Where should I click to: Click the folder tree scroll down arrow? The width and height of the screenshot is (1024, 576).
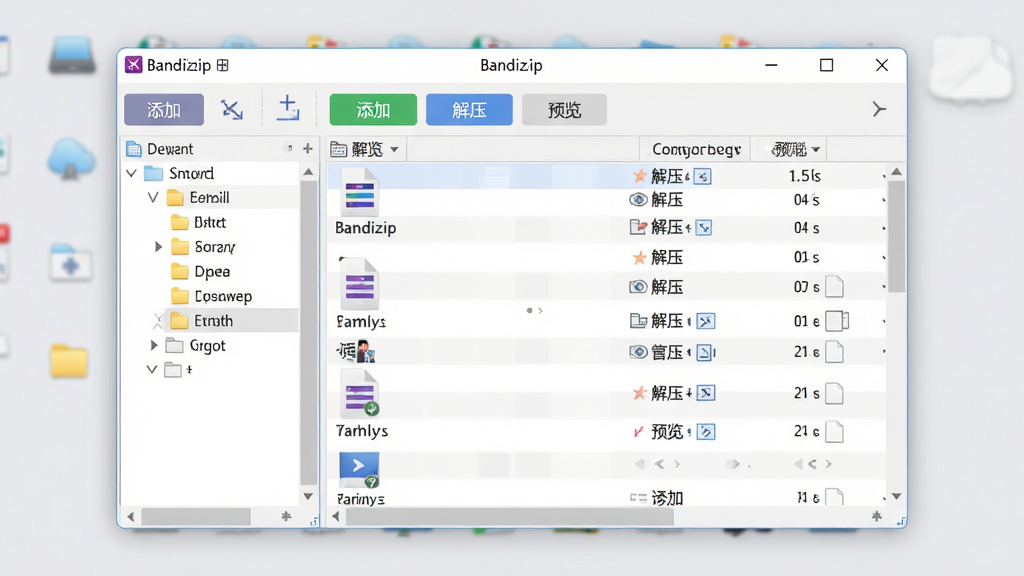pyautogui.click(x=308, y=496)
